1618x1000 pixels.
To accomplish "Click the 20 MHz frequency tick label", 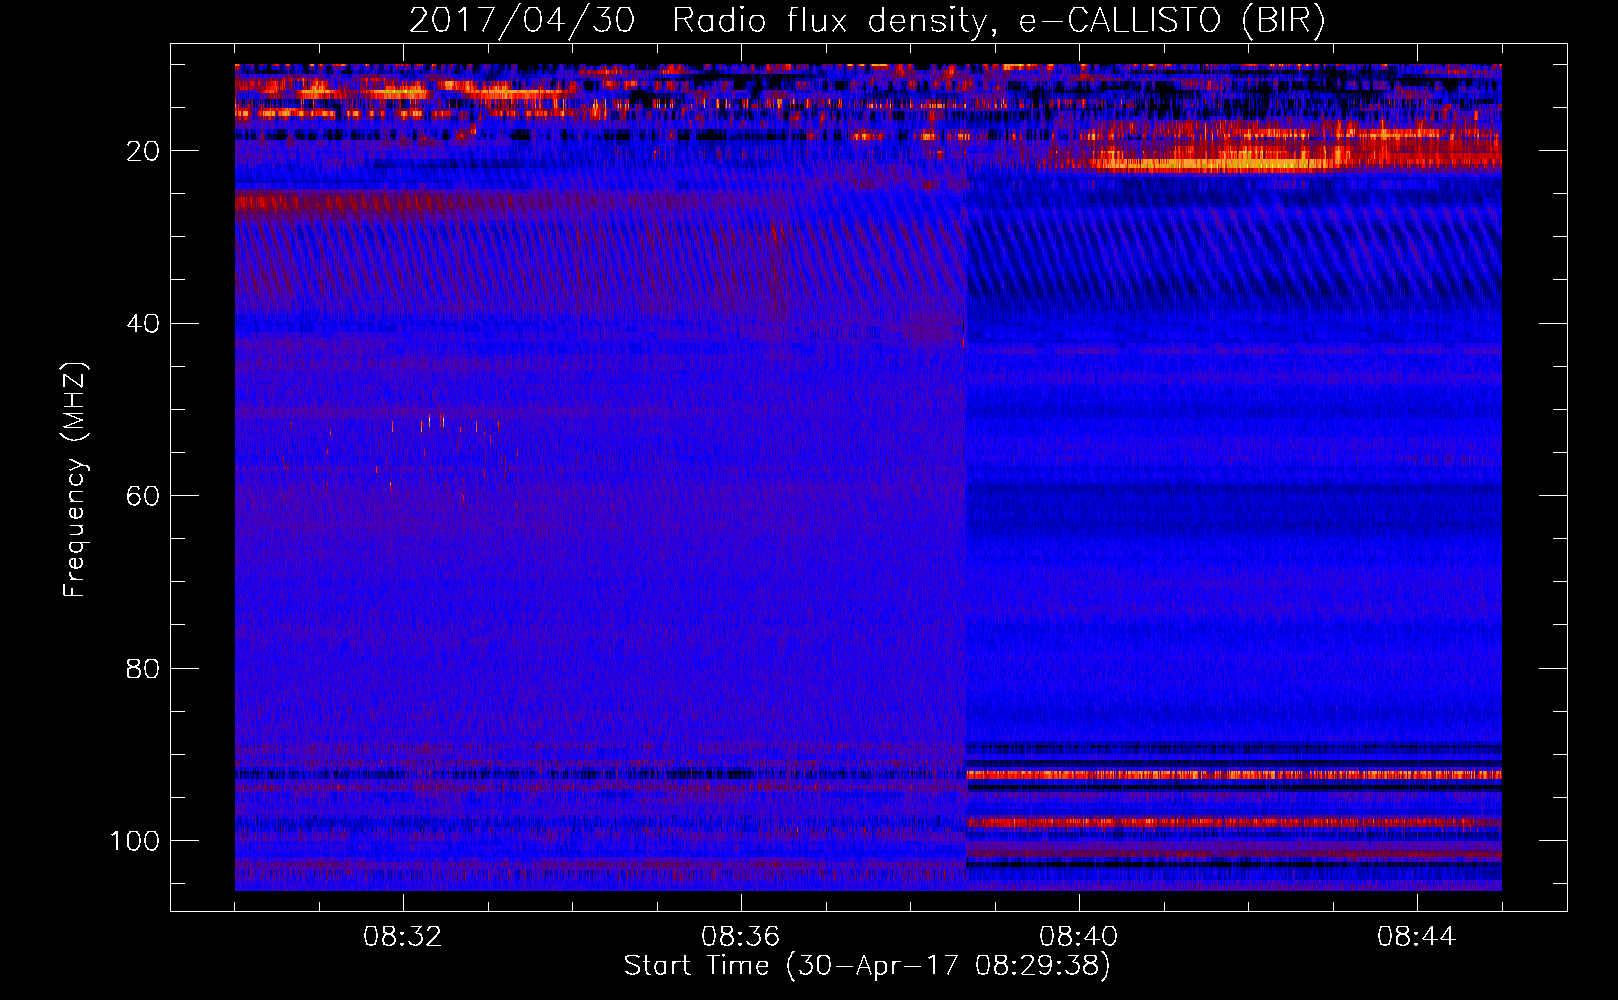I will coord(143,151).
